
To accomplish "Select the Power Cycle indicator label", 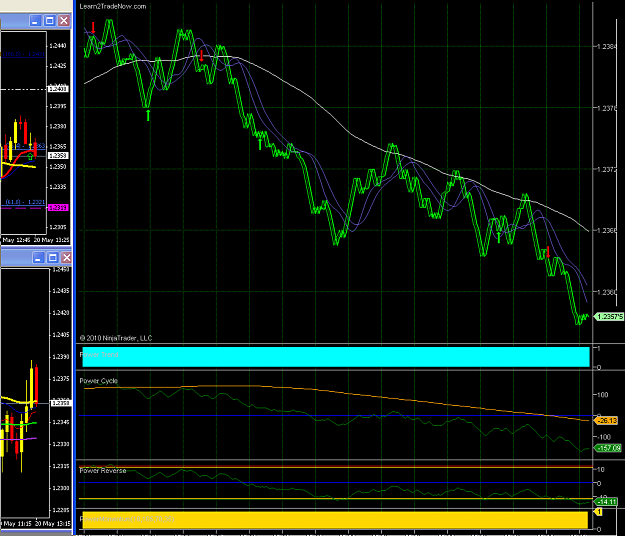I will pyautogui.click(x=98, y=381).
